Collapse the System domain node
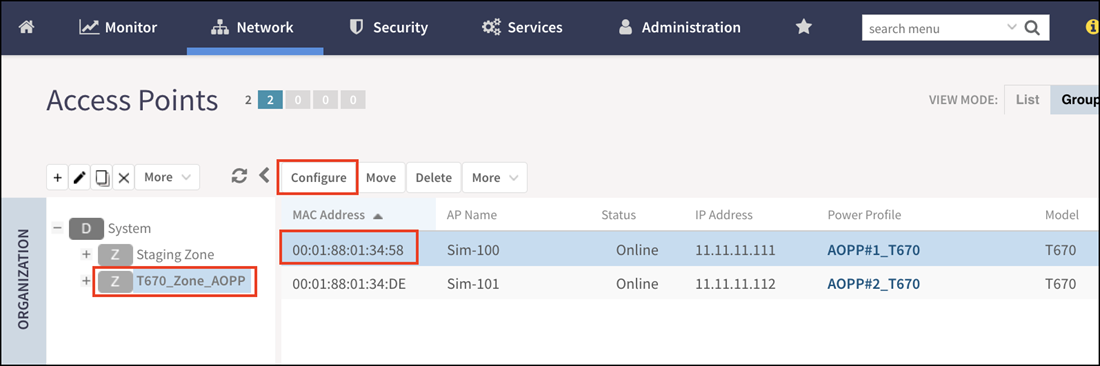1100x366 pixels. click(57, 229)
